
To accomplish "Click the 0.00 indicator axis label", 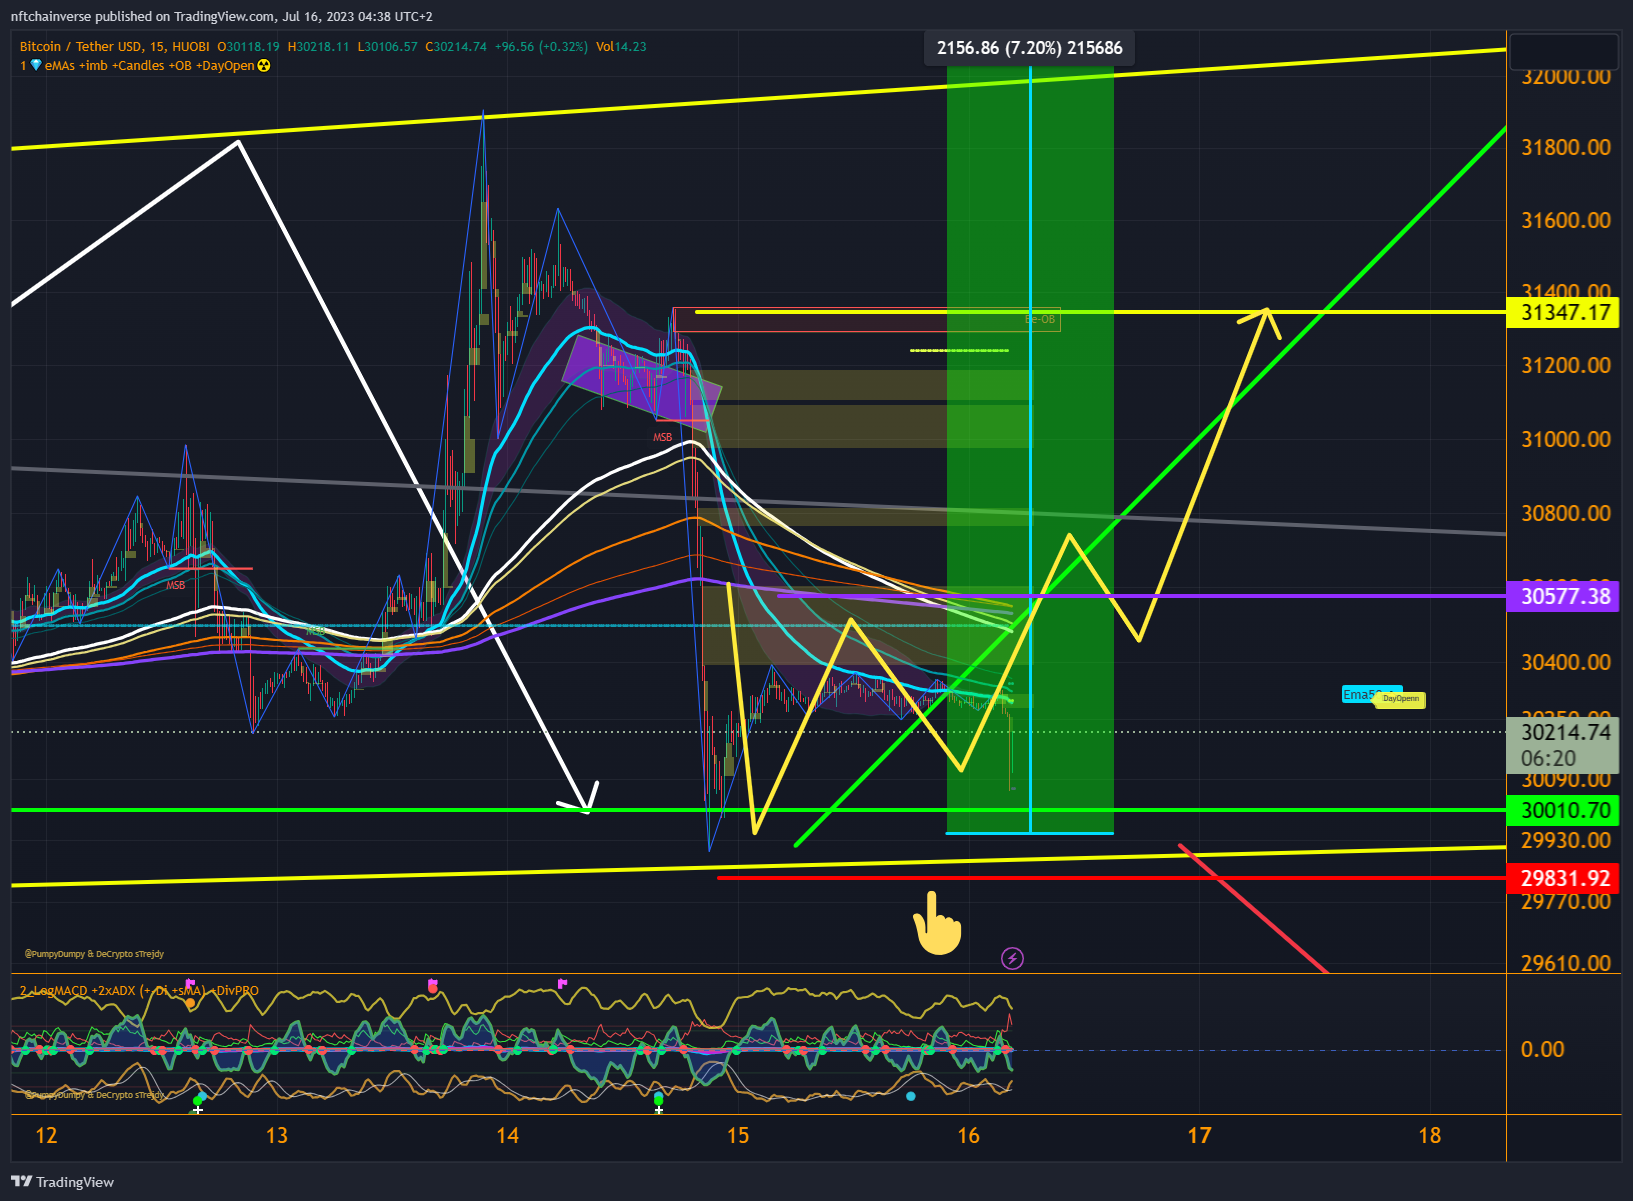I will click(1542, 1050).
